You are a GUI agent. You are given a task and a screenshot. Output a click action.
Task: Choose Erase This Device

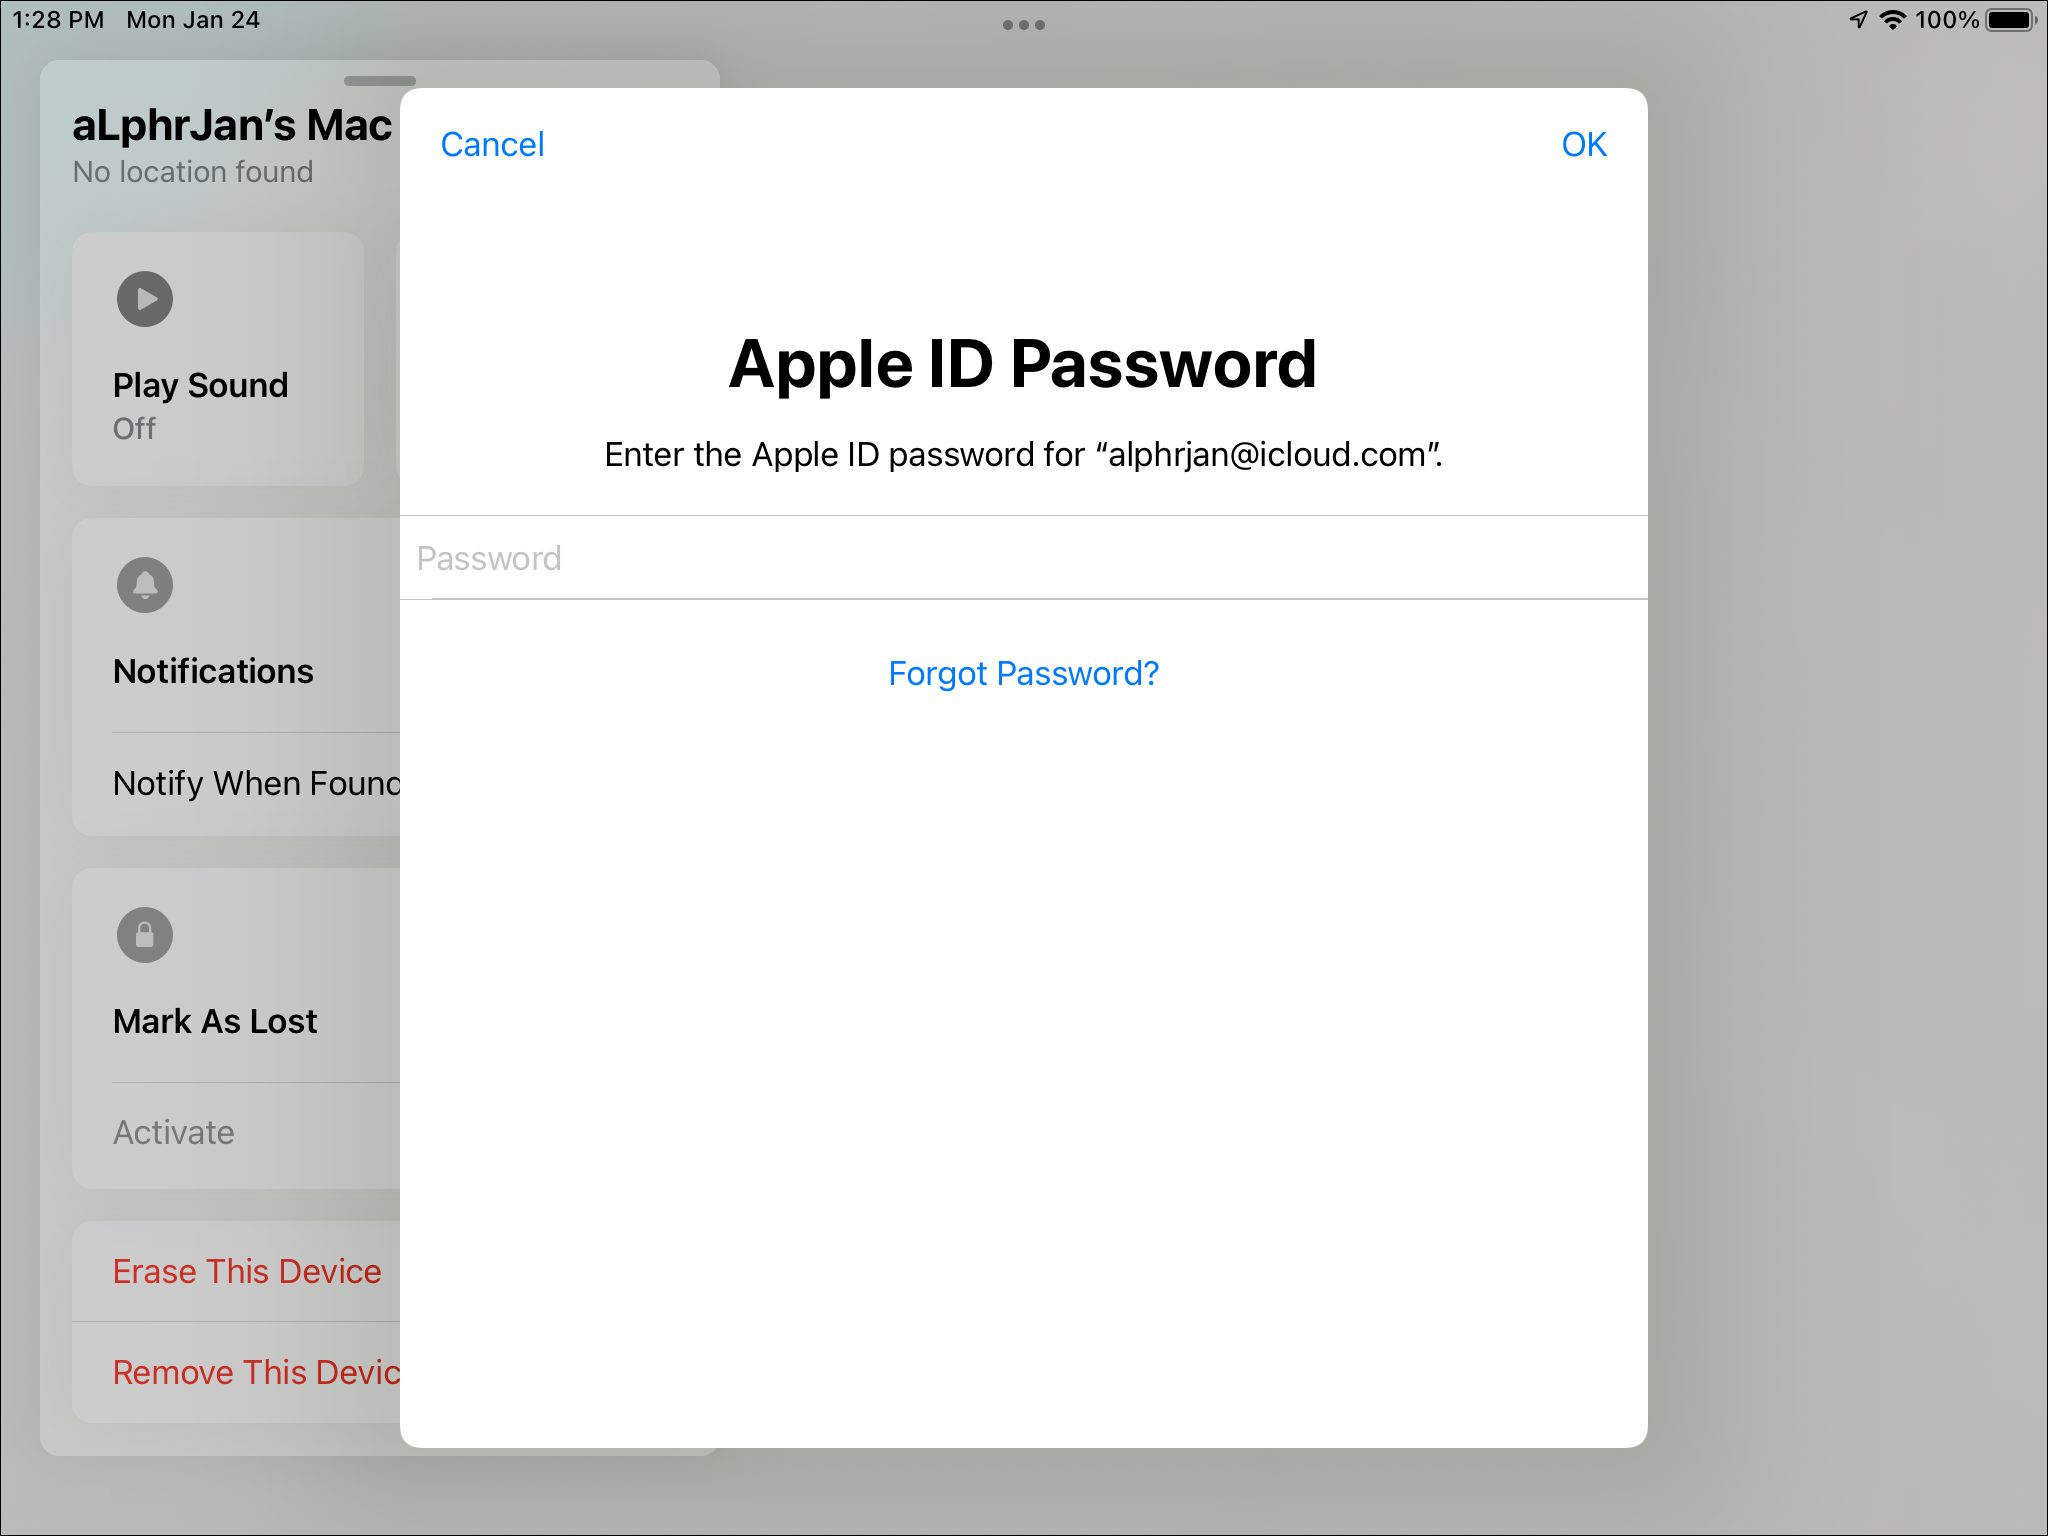coord(247,1271)
